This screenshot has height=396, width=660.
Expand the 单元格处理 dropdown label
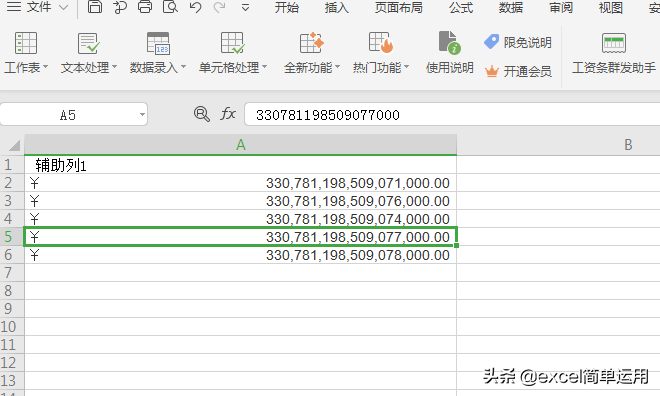[x=233, y=67]
